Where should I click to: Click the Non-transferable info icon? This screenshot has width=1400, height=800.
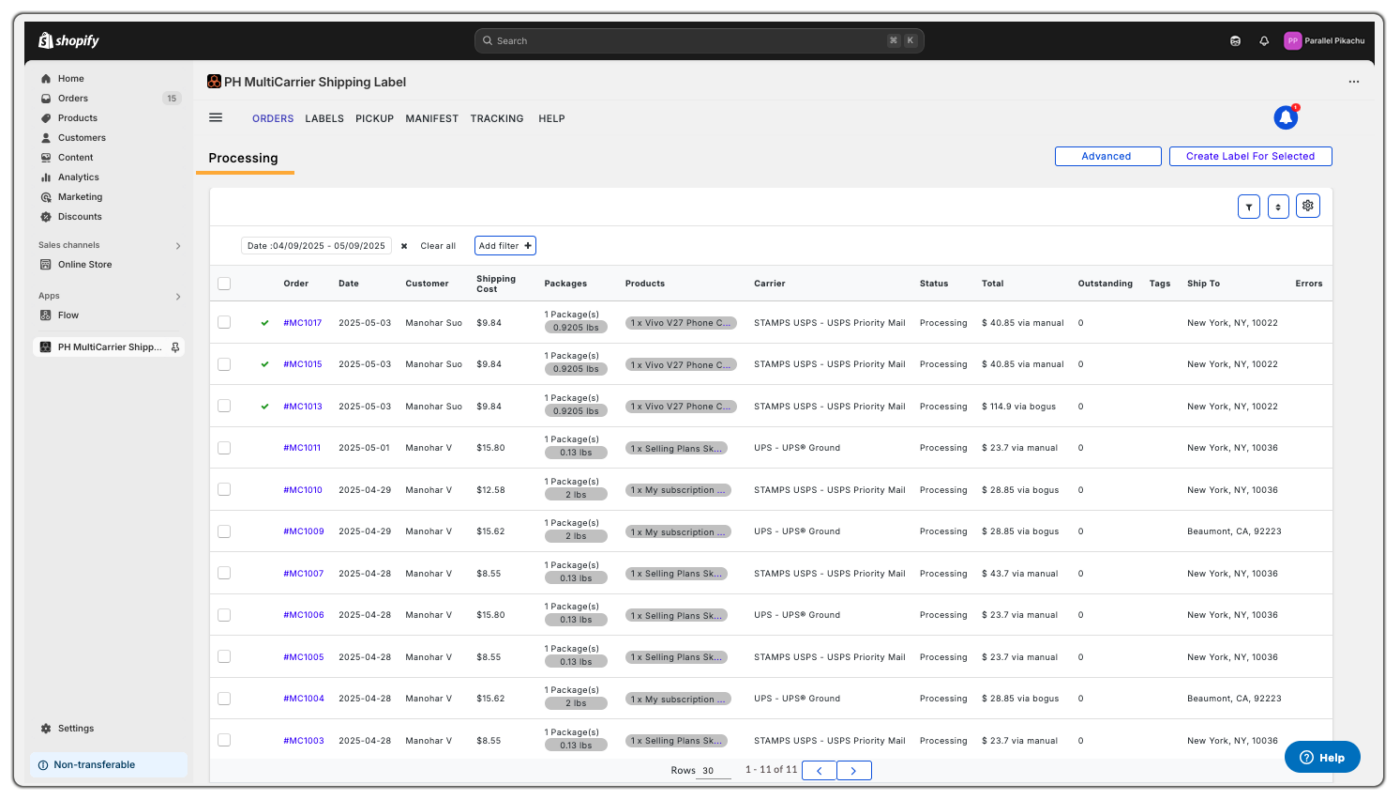pos(43,765)
